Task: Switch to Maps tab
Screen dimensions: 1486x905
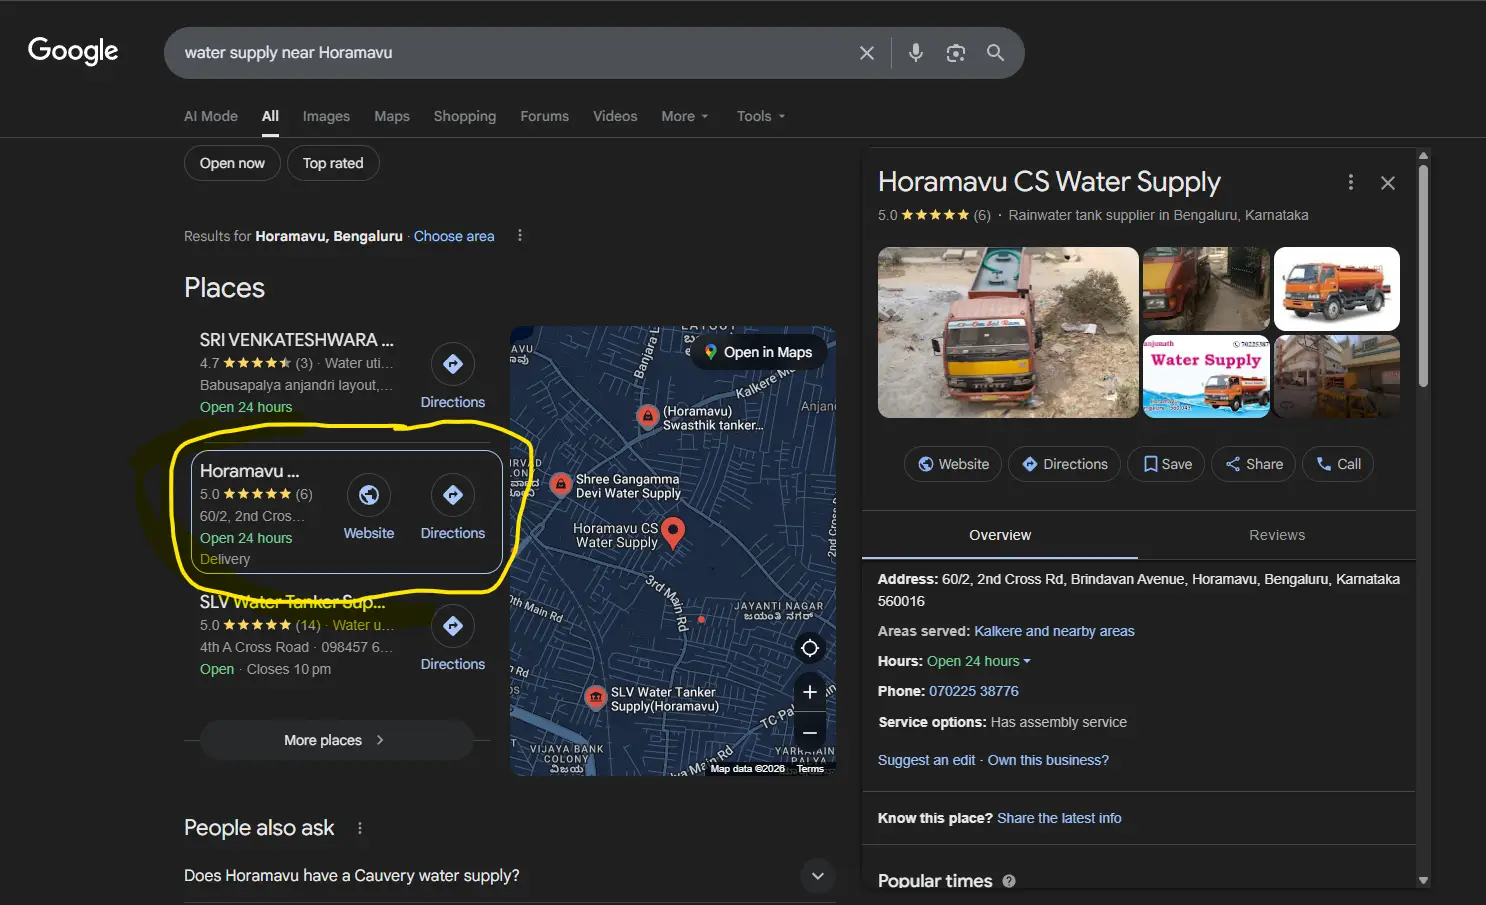Action: click(392, 116)
